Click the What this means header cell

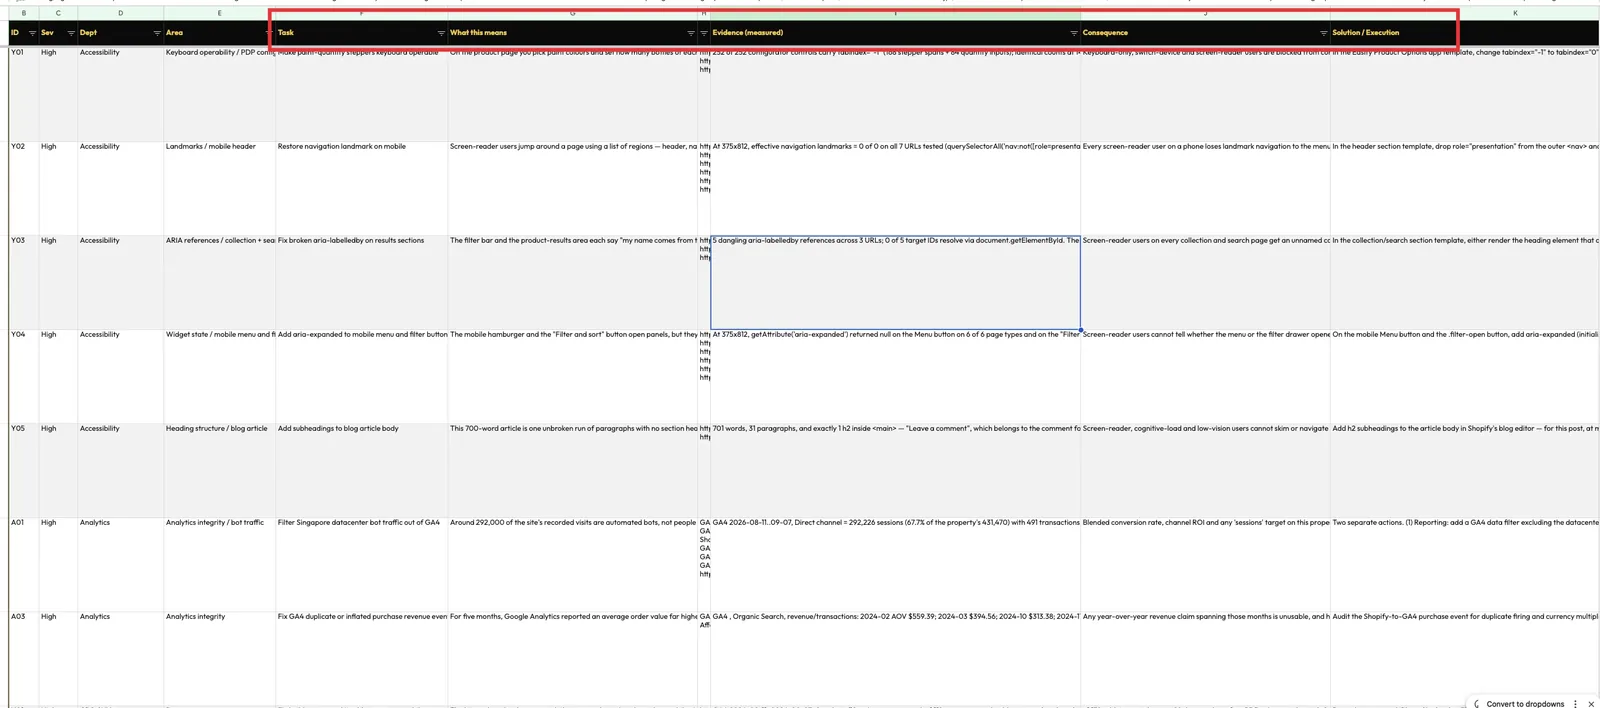tap(572, 33)
